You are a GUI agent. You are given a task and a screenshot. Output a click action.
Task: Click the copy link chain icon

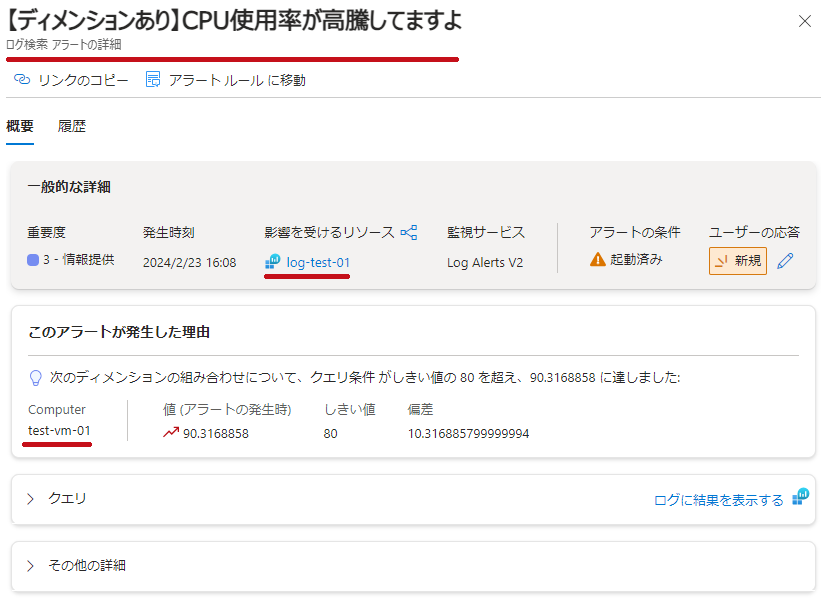pyautogui.click(x=22, y=80)
